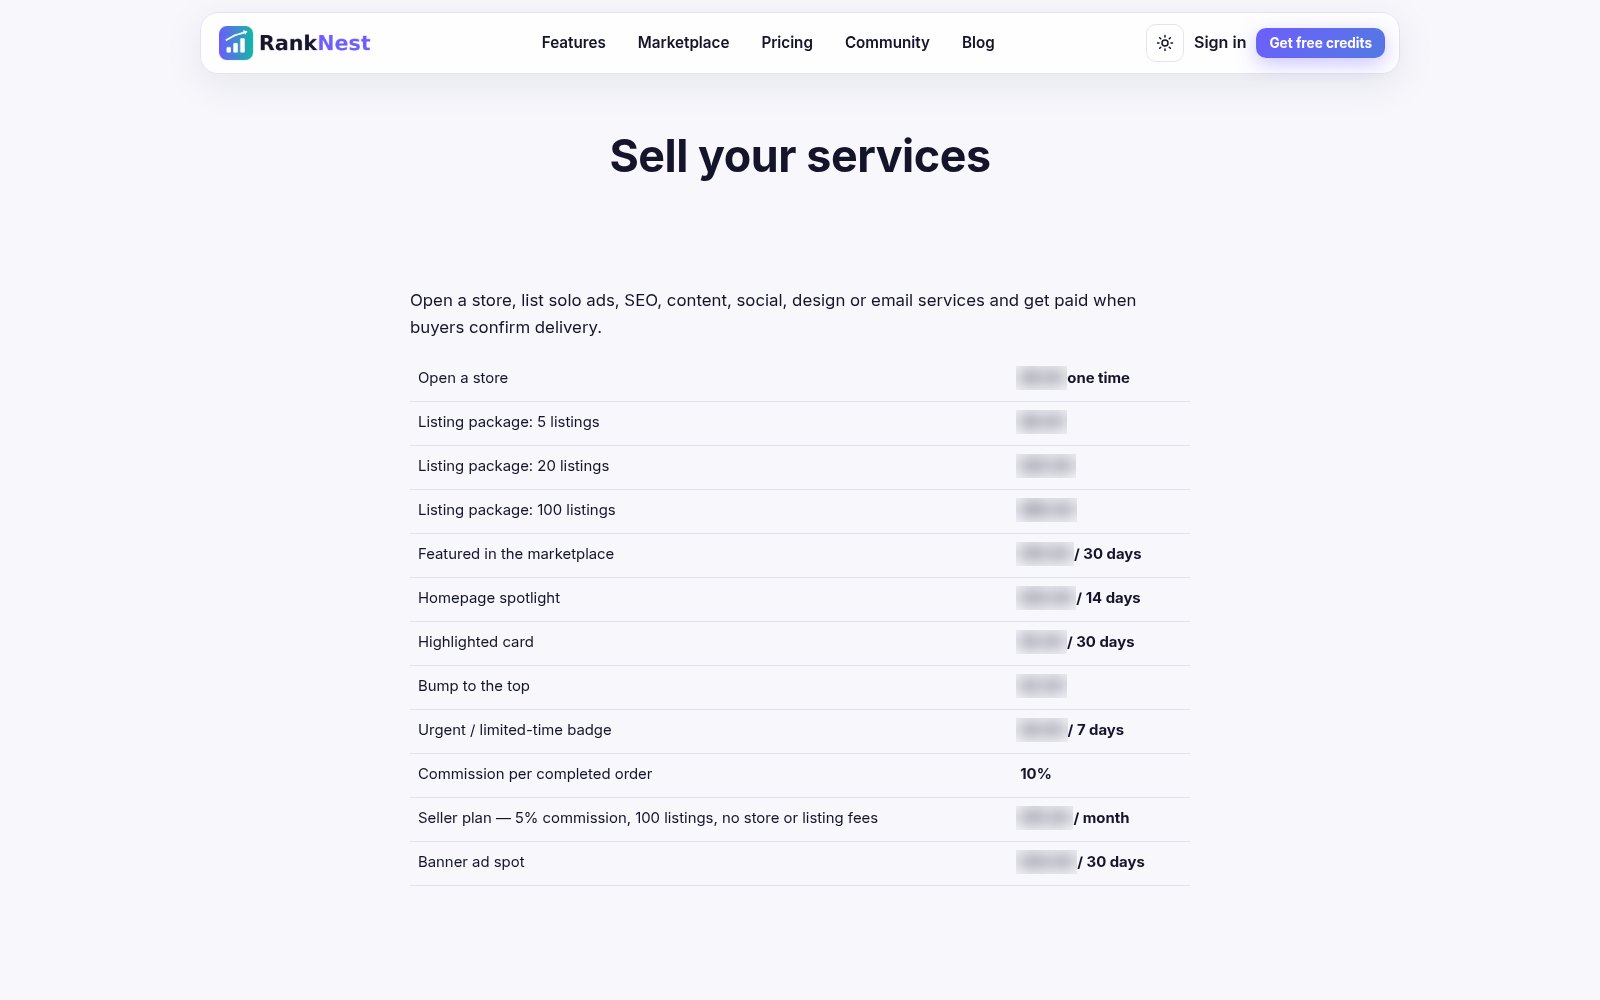Viewport: 1600px width, 1000px height.
Task: Click the '/ 7 days' price duration
Action: 1096,730
